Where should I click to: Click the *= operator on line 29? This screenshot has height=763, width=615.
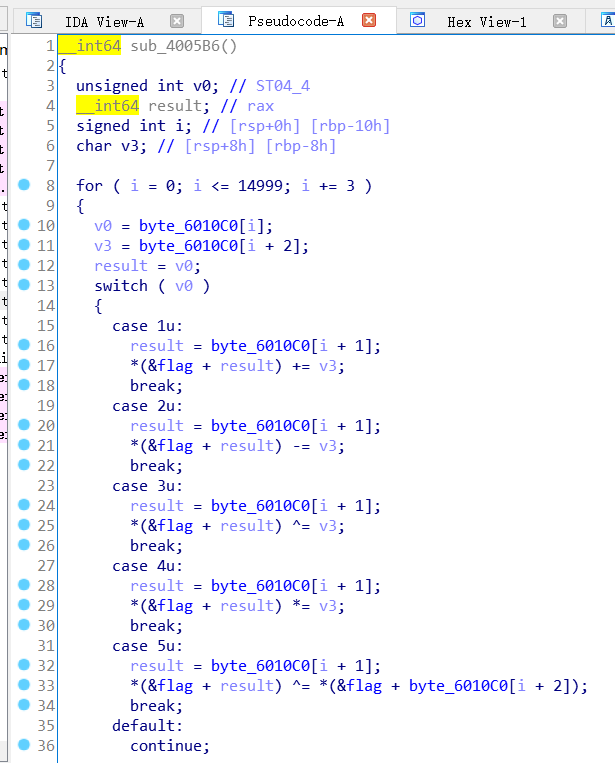[x=301, y=606]
